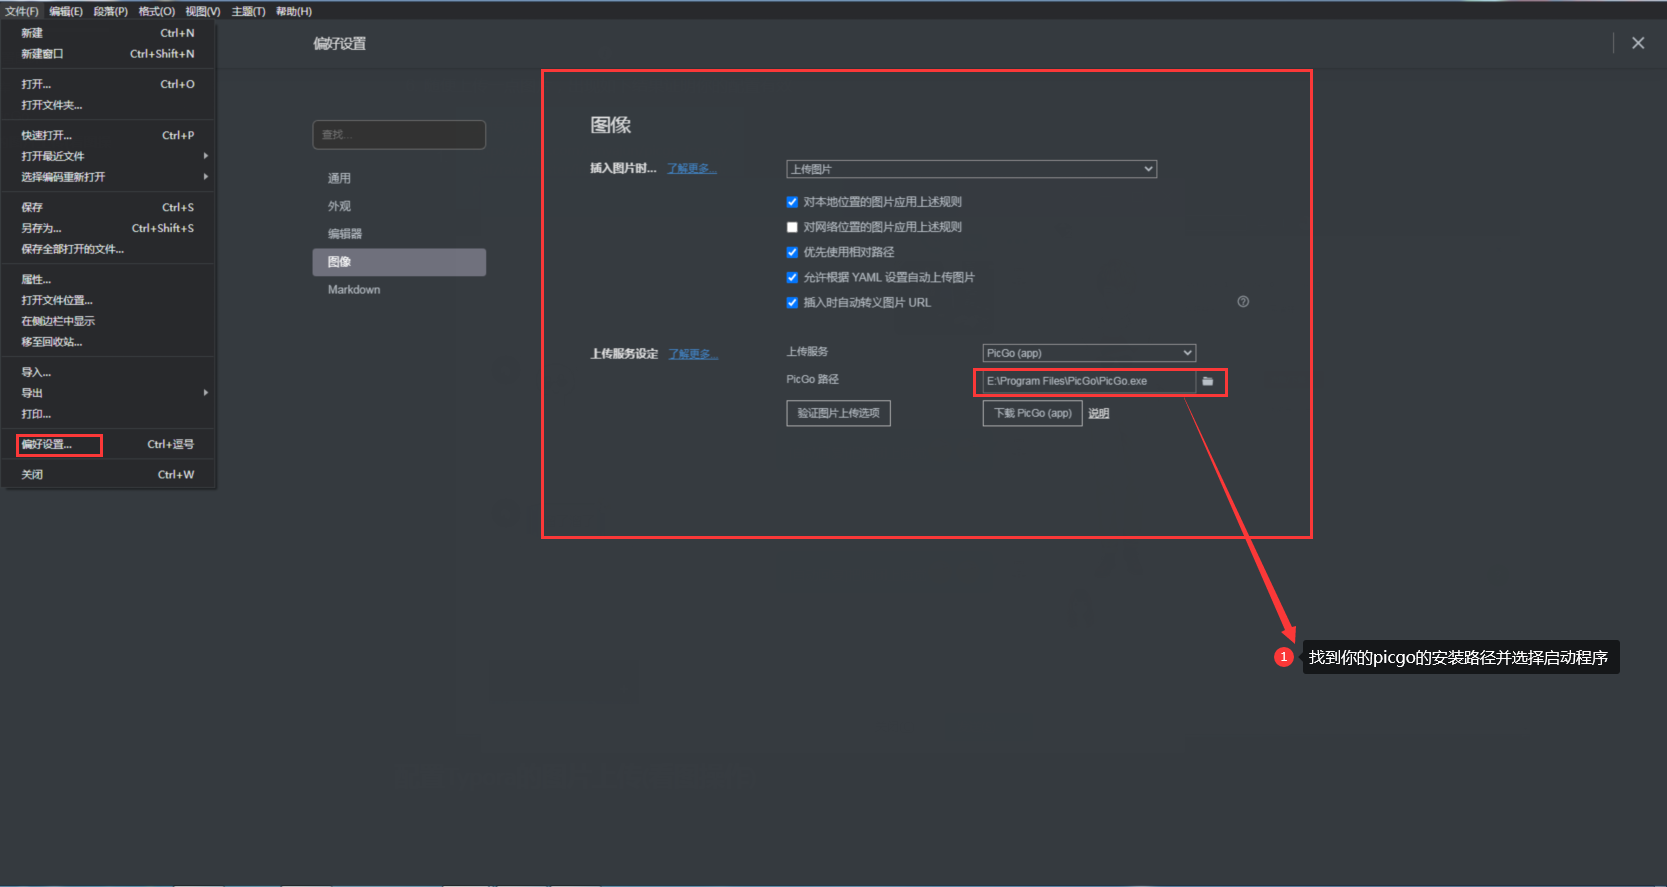Click the preferences search field
Viewport: 1667px width, 887px height.
[399, 134]
